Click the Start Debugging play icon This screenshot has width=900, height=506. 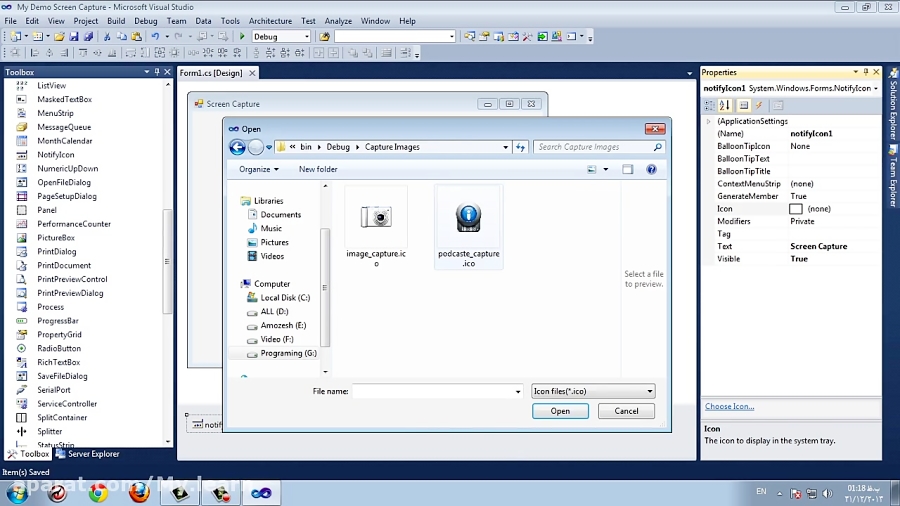(242, 37)
